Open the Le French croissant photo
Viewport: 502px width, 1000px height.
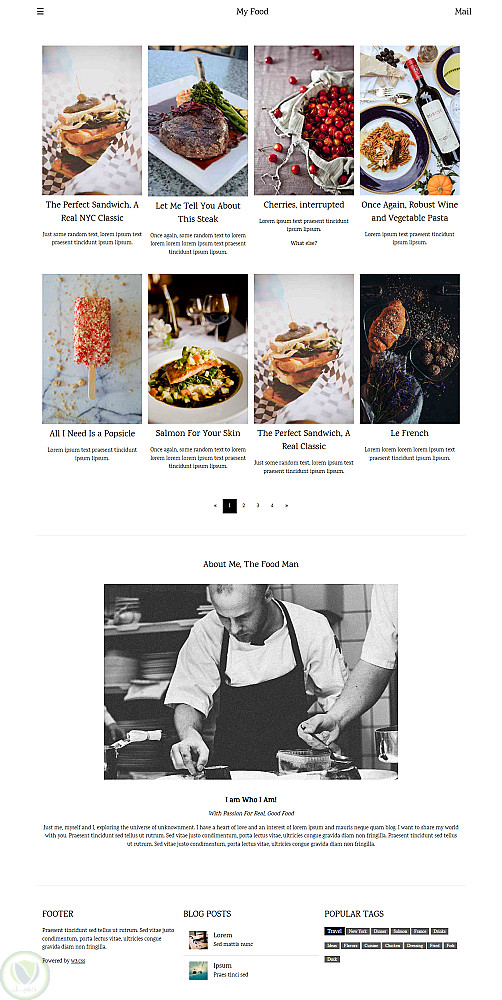(410, 349)
